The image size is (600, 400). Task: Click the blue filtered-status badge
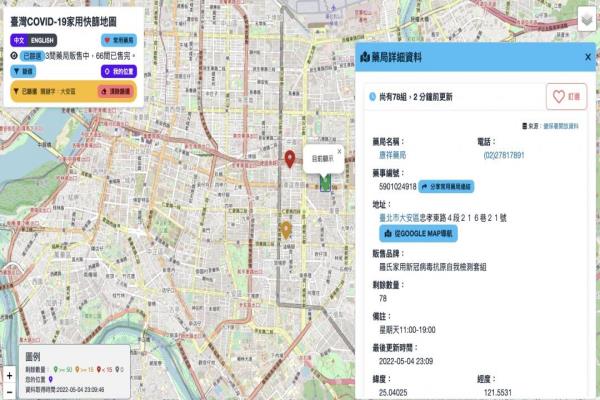(32, 56)
